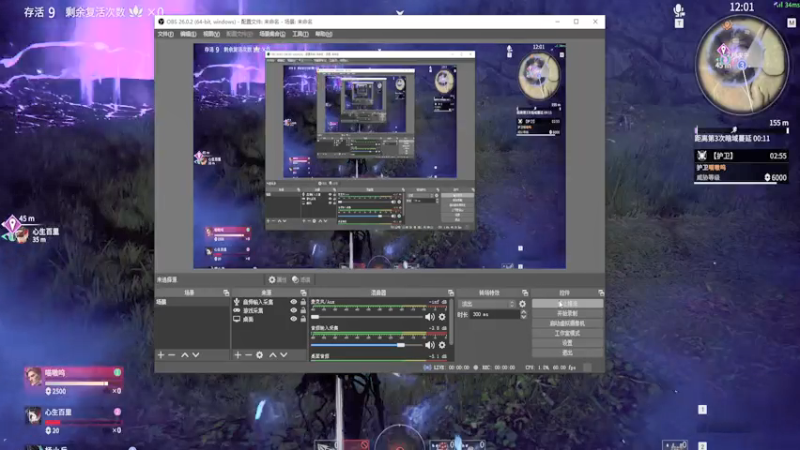Toggle visibility of 游戏采集 source
This screenshot has height=450, width=800.
(x=293, y=310)
